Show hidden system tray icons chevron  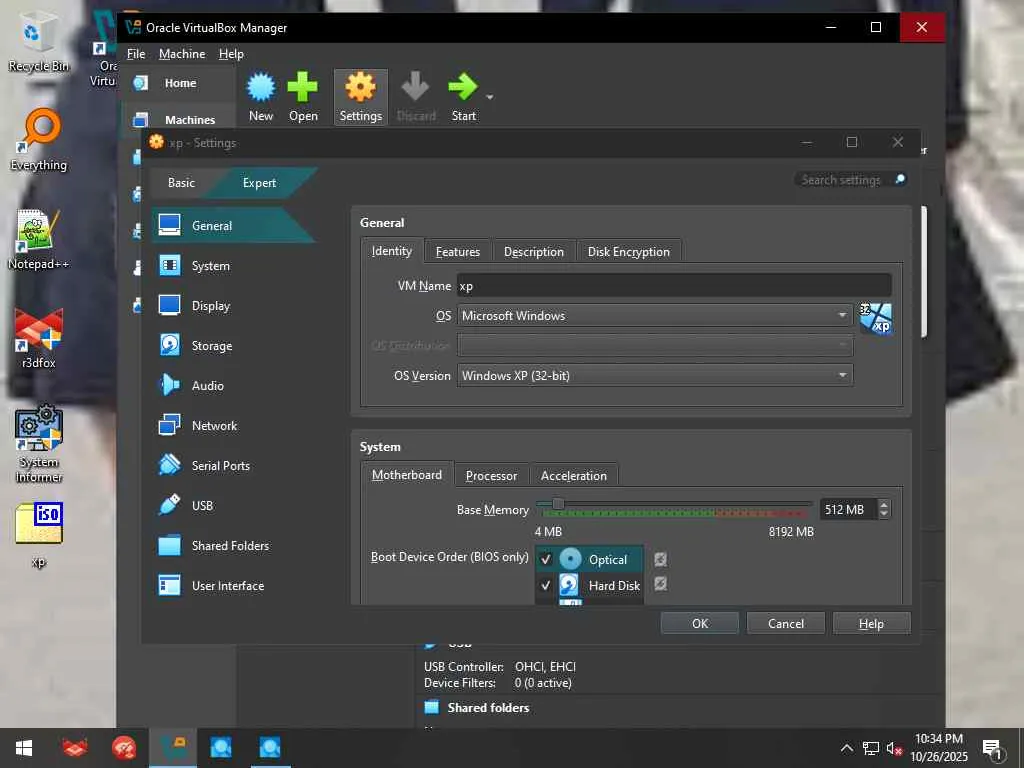tap(846, 748)
